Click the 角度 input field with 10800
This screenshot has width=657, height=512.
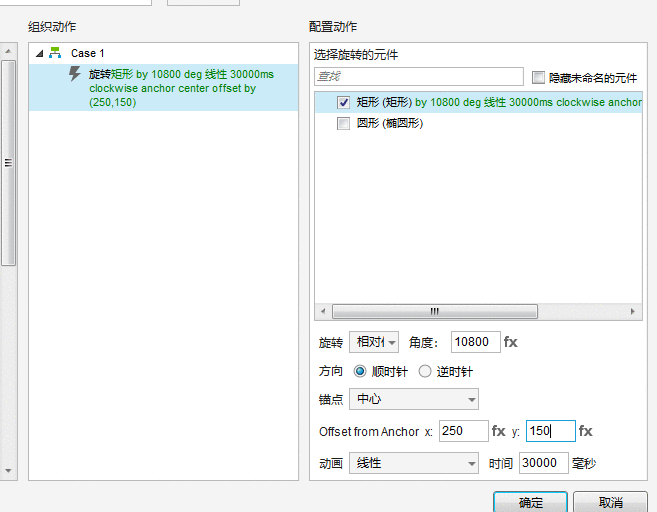point(476,342)
